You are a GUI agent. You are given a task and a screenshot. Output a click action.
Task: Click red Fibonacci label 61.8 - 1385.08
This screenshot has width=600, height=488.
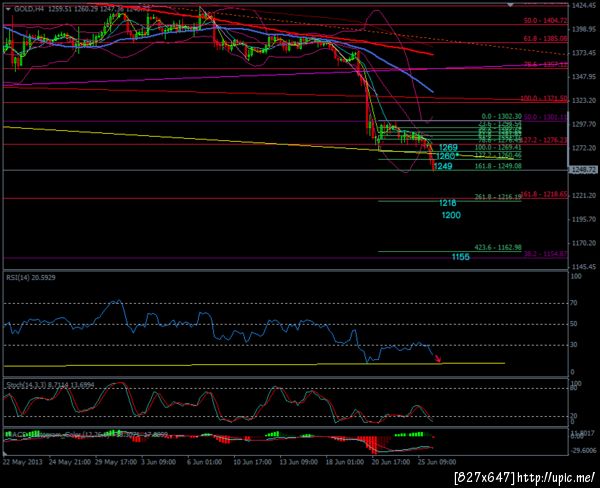pyautogui.click(x=546, y=39)
